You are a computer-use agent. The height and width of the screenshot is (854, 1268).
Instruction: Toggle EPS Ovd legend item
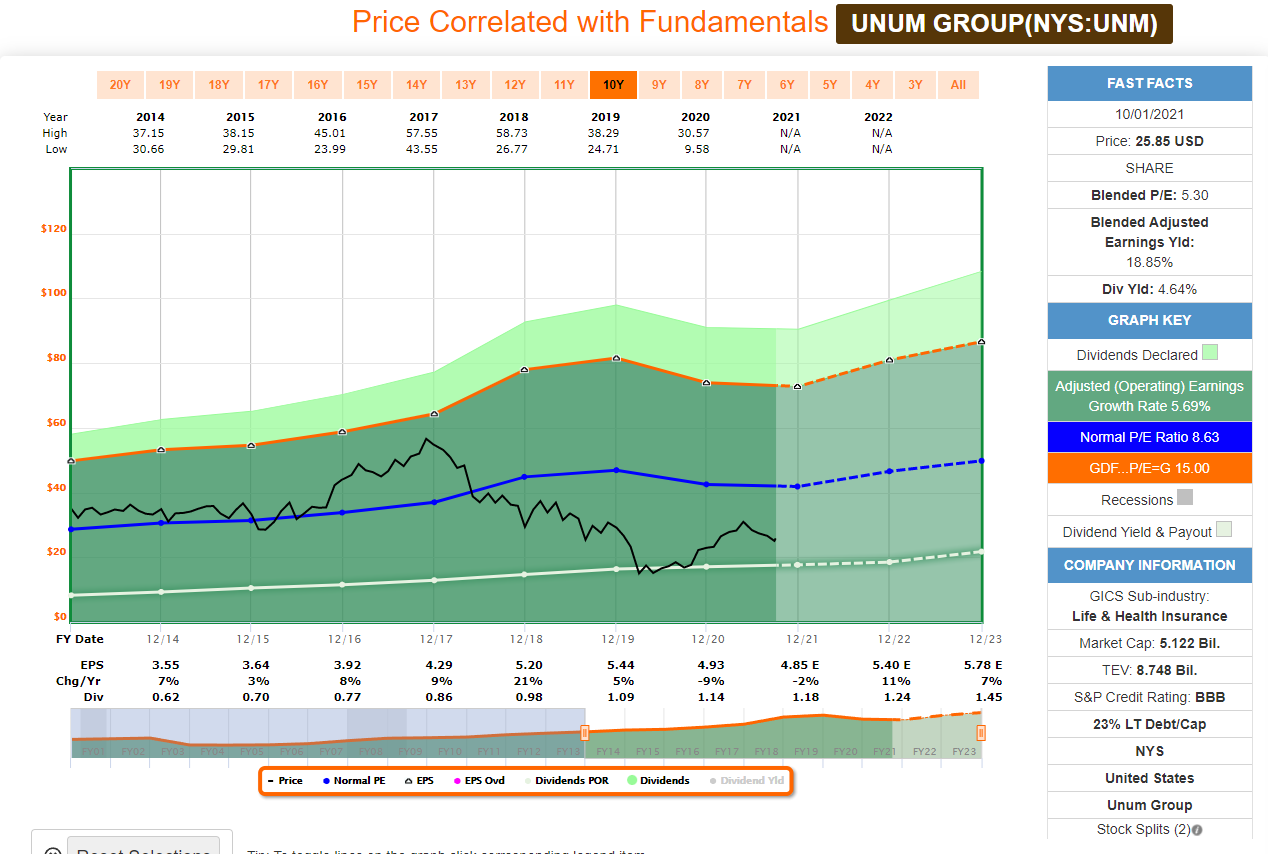pos(478,780)
